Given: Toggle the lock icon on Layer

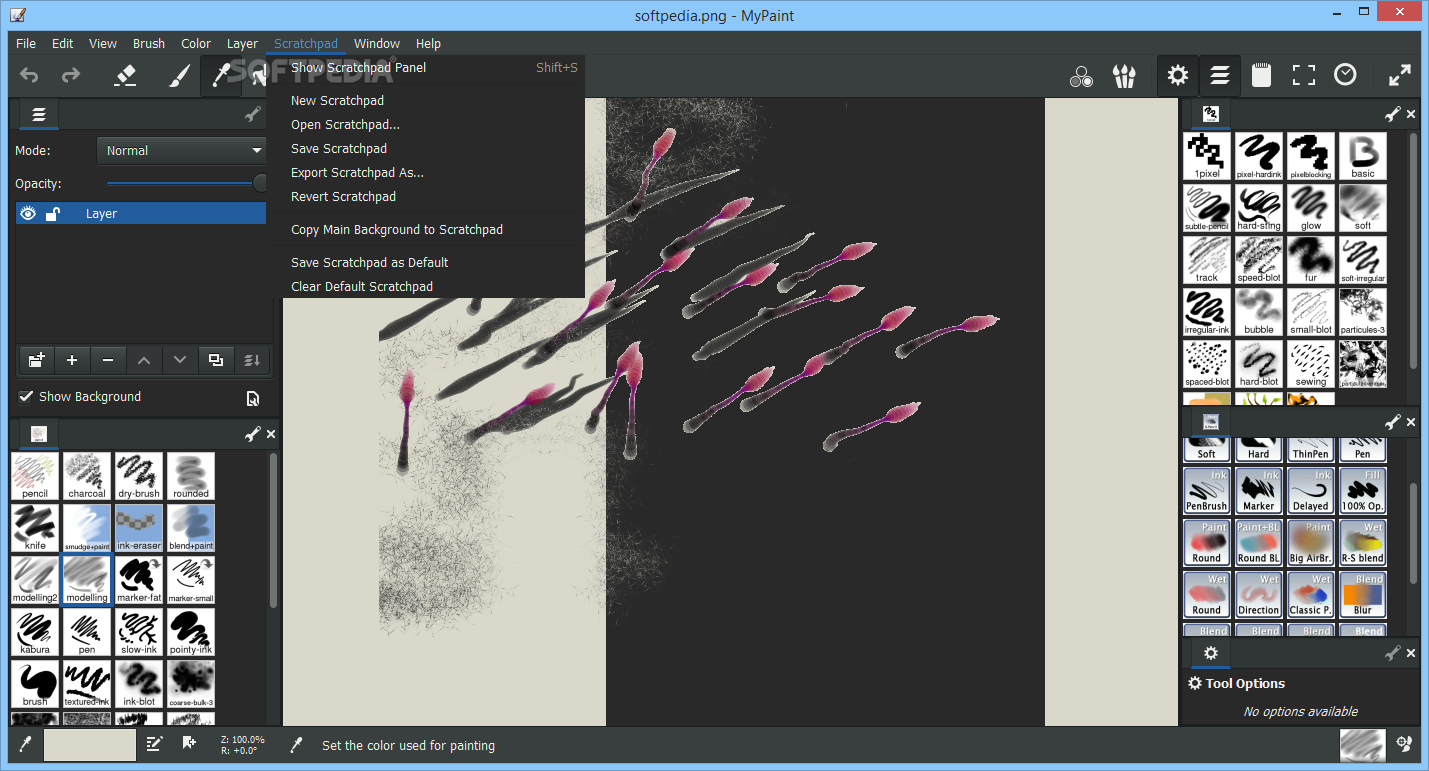Looking at the screenshot, I should coord(52,213).
